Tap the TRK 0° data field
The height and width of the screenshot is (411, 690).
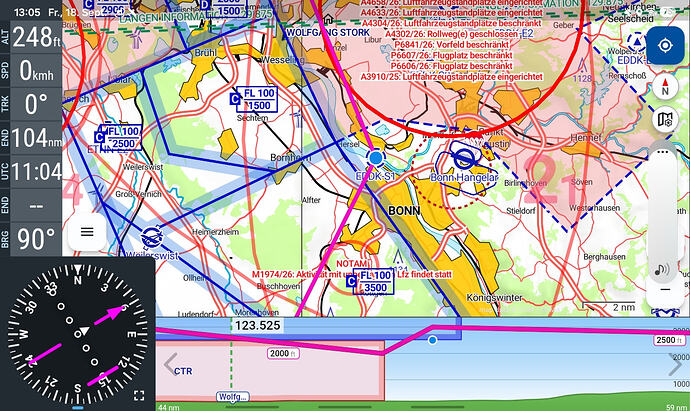tap(31, 104)
